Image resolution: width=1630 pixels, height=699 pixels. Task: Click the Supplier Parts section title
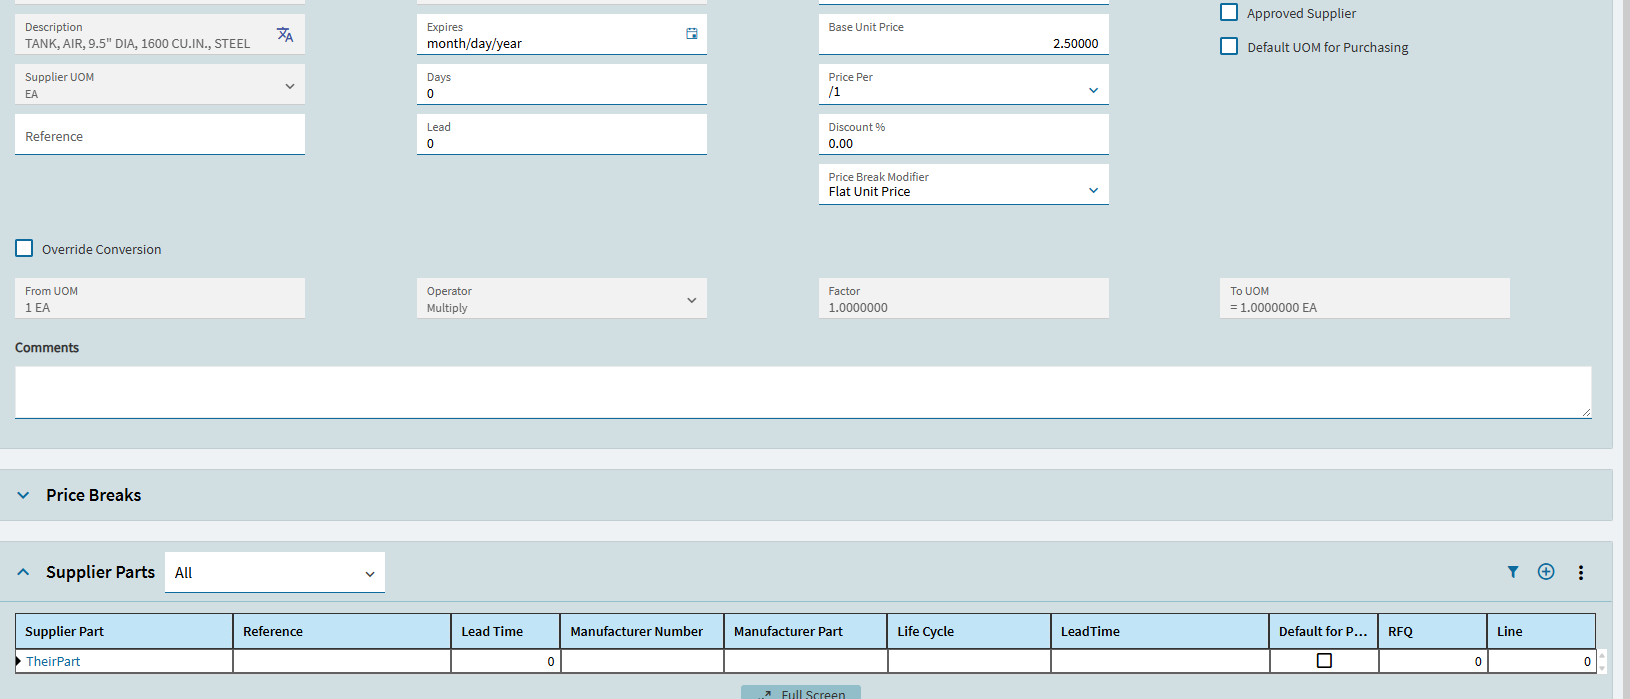[x=100, y=572]
